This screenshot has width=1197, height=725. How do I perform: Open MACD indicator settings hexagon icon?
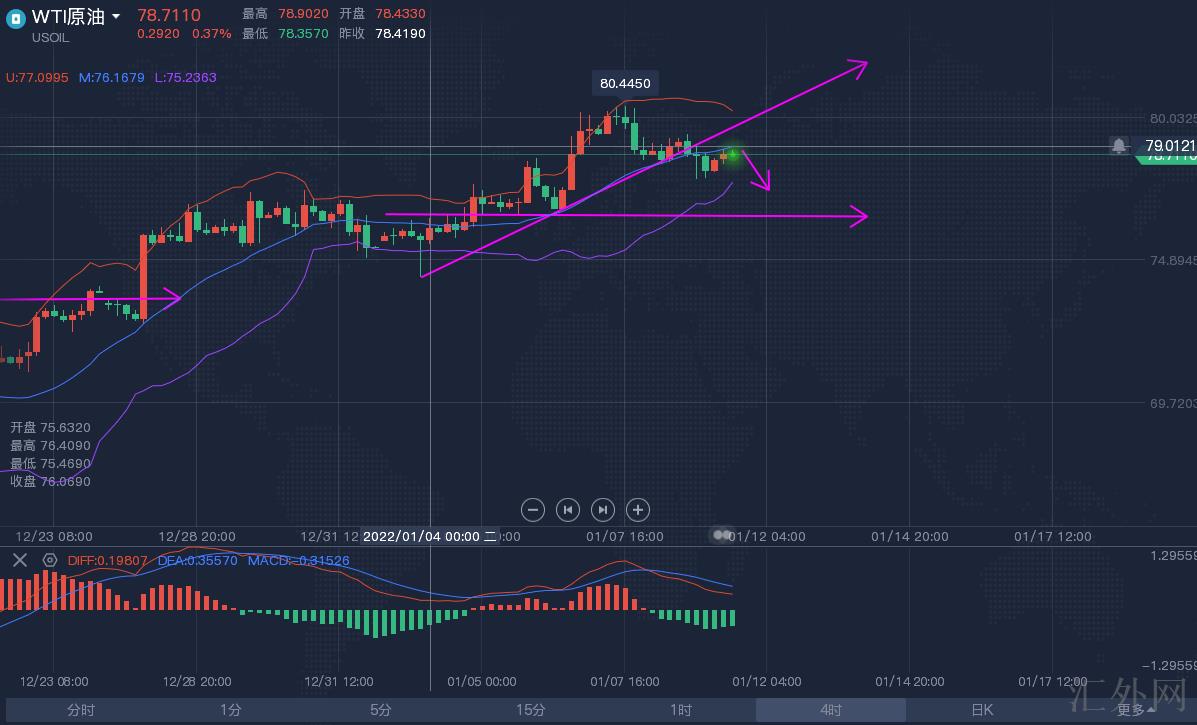point(49,560)
